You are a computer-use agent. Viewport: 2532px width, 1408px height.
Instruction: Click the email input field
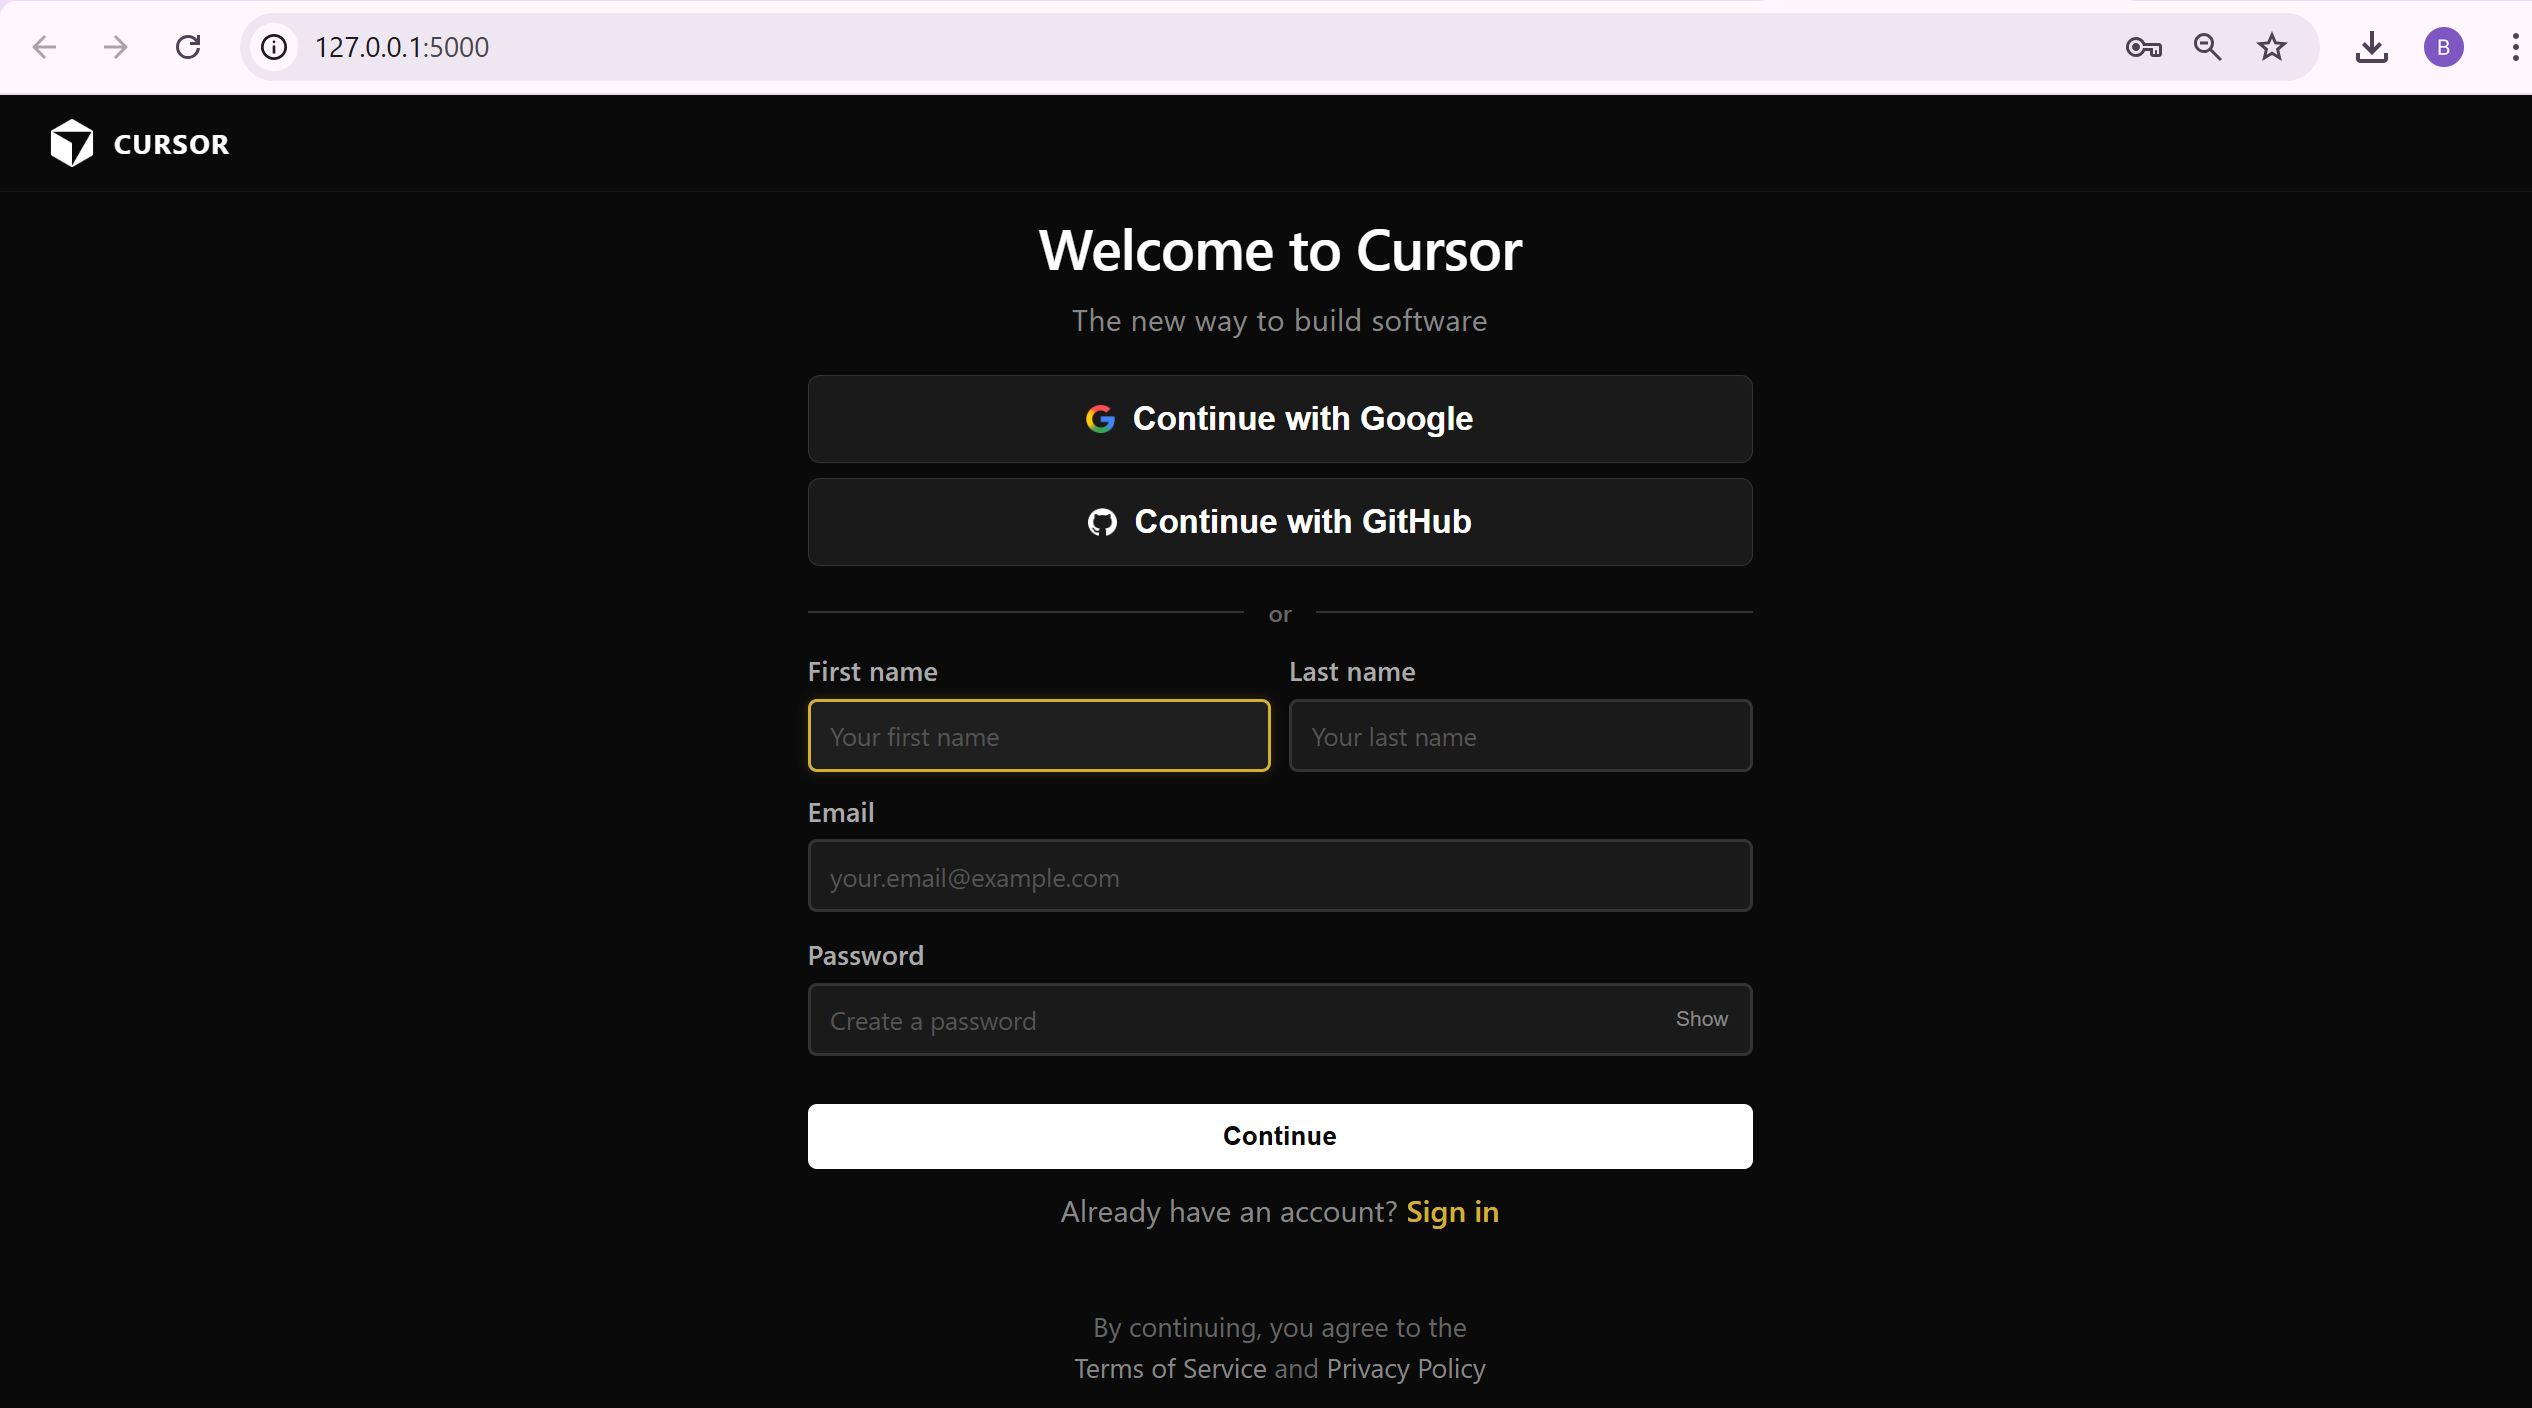coord(1279,877)
